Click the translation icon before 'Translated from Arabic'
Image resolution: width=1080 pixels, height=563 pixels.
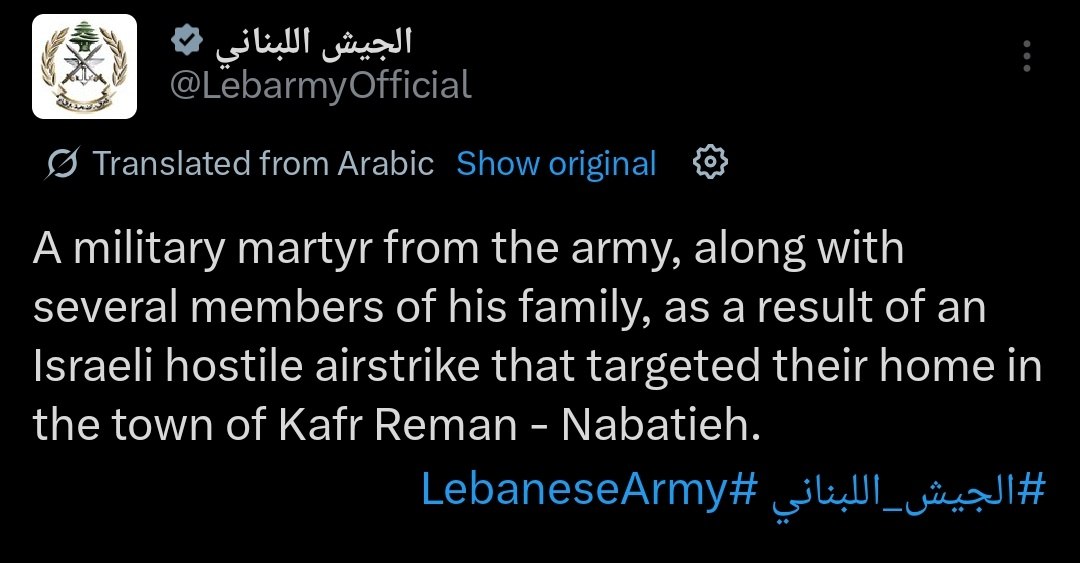[64, 163]
